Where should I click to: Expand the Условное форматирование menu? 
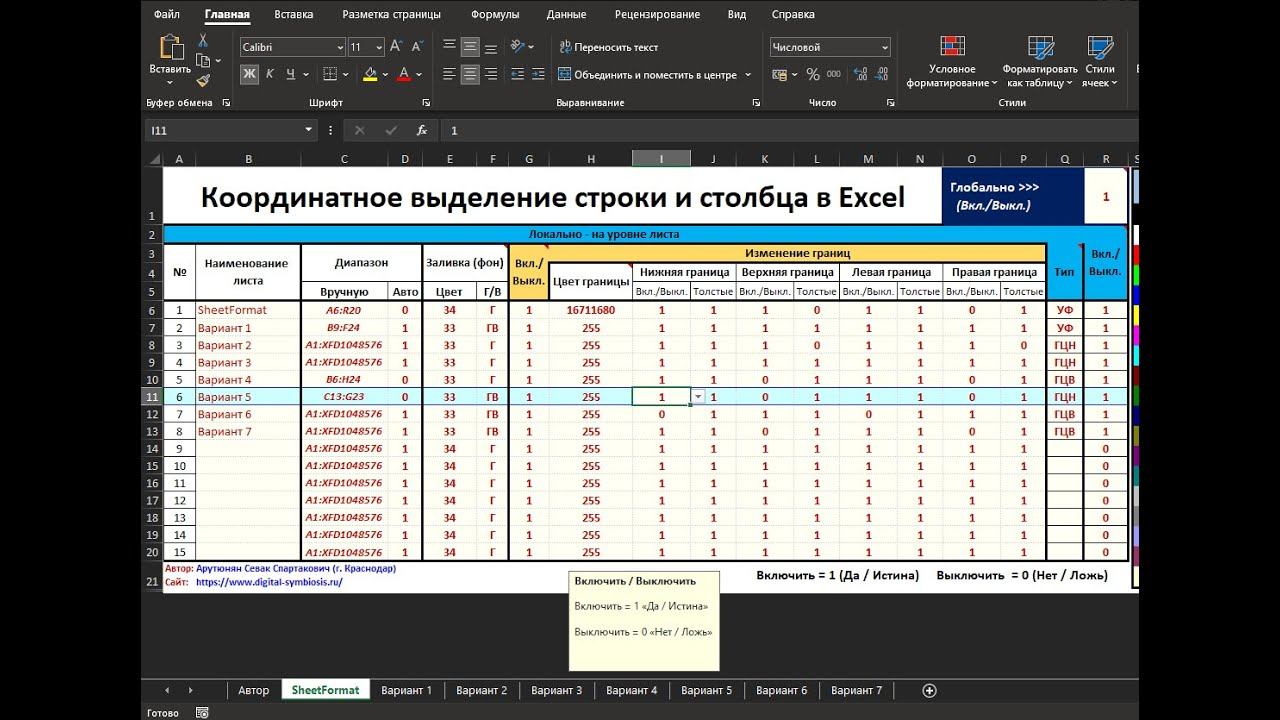pos(952,62)
